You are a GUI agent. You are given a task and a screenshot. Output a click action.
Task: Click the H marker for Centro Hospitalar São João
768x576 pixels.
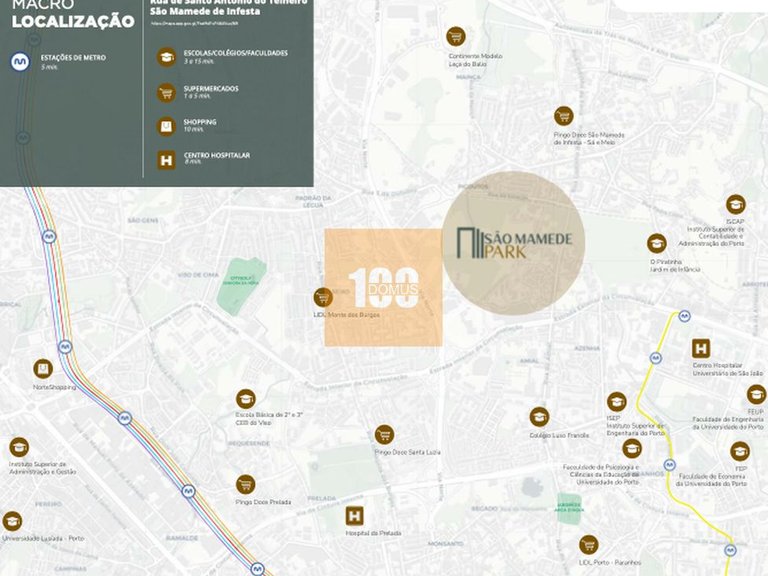701,349
